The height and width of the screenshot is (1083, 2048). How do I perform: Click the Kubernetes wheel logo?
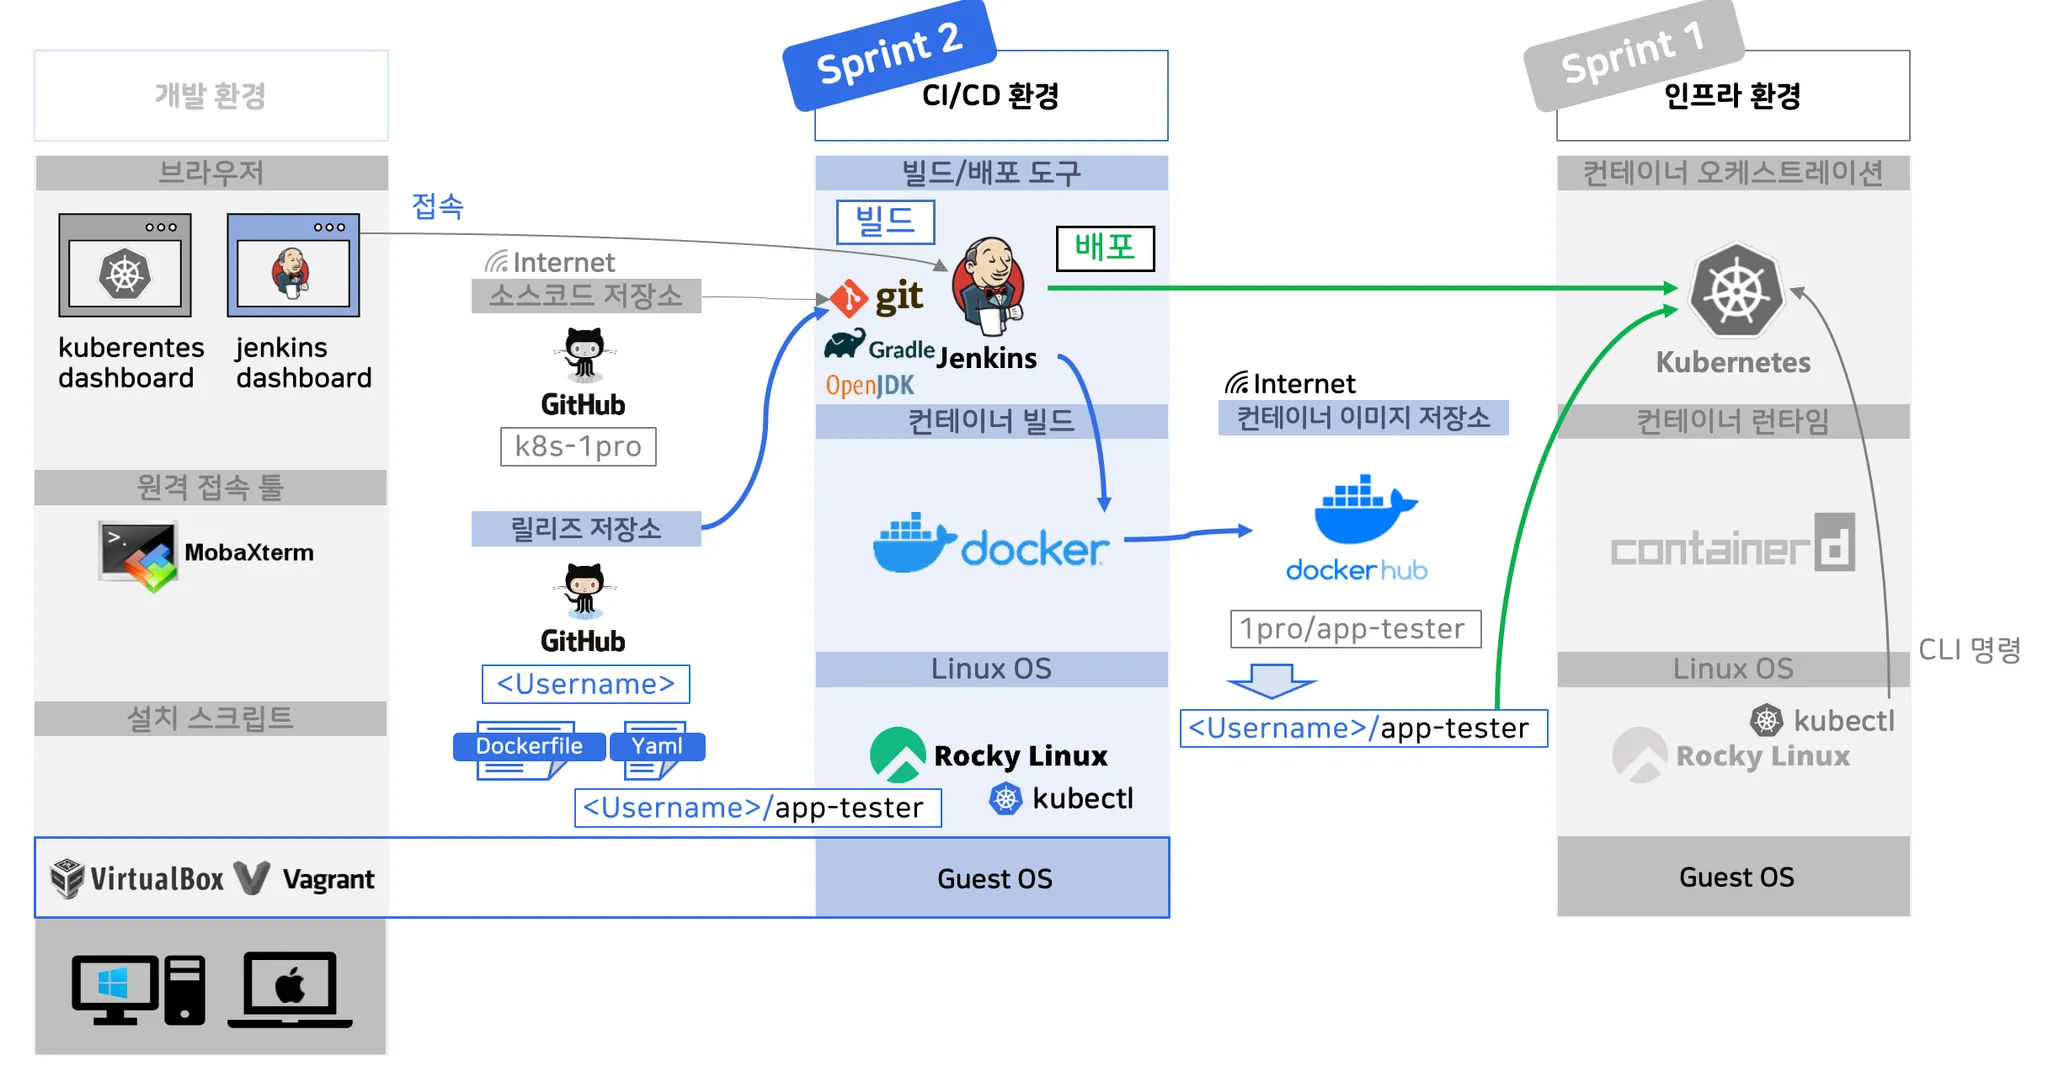pos(1736,291)
